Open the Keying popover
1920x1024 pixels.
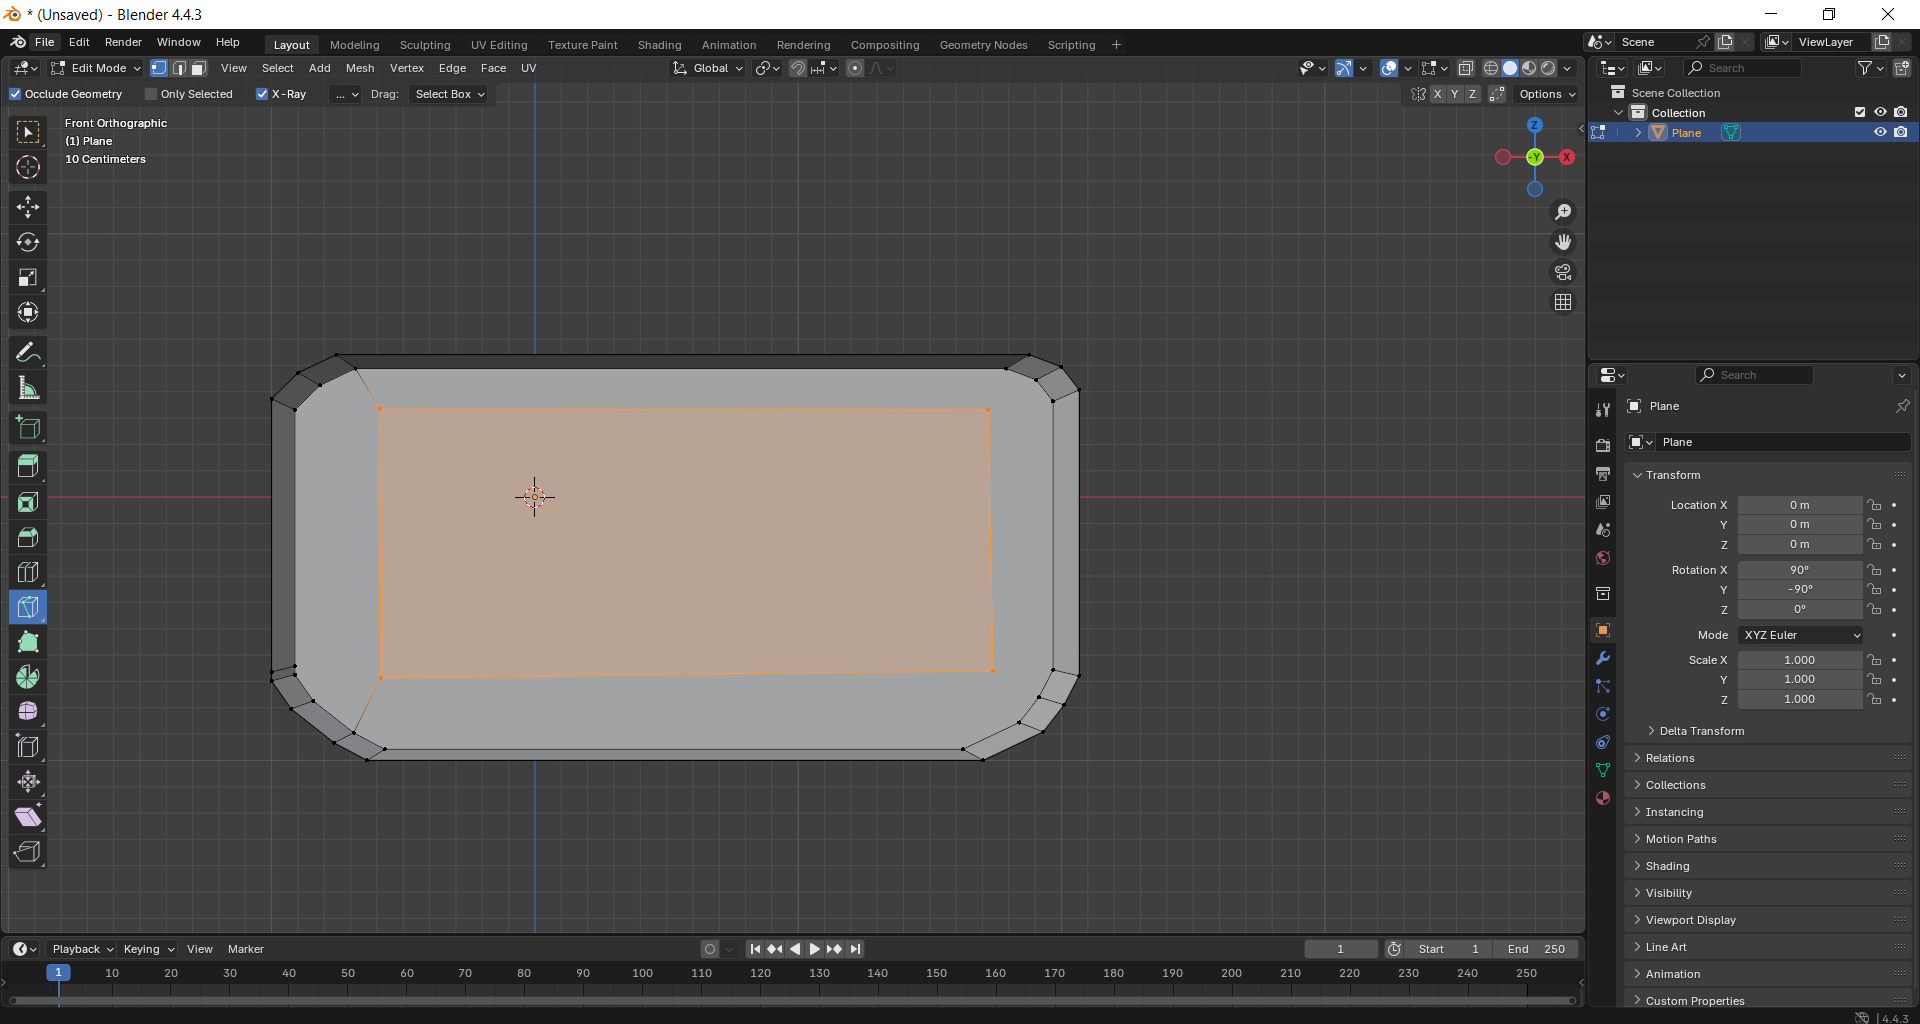pos(148,949)
